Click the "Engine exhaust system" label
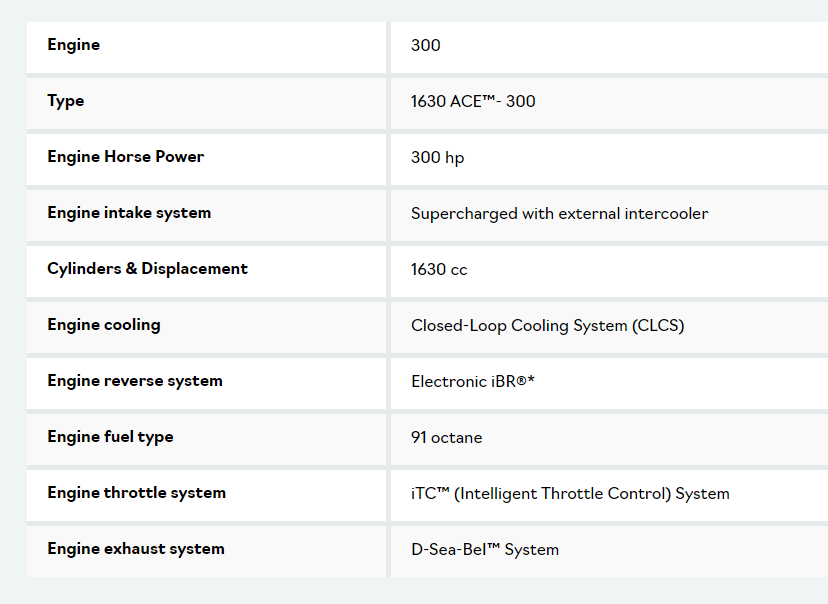The height and width of the screenshot is (604, 828). tap(136, 549)
